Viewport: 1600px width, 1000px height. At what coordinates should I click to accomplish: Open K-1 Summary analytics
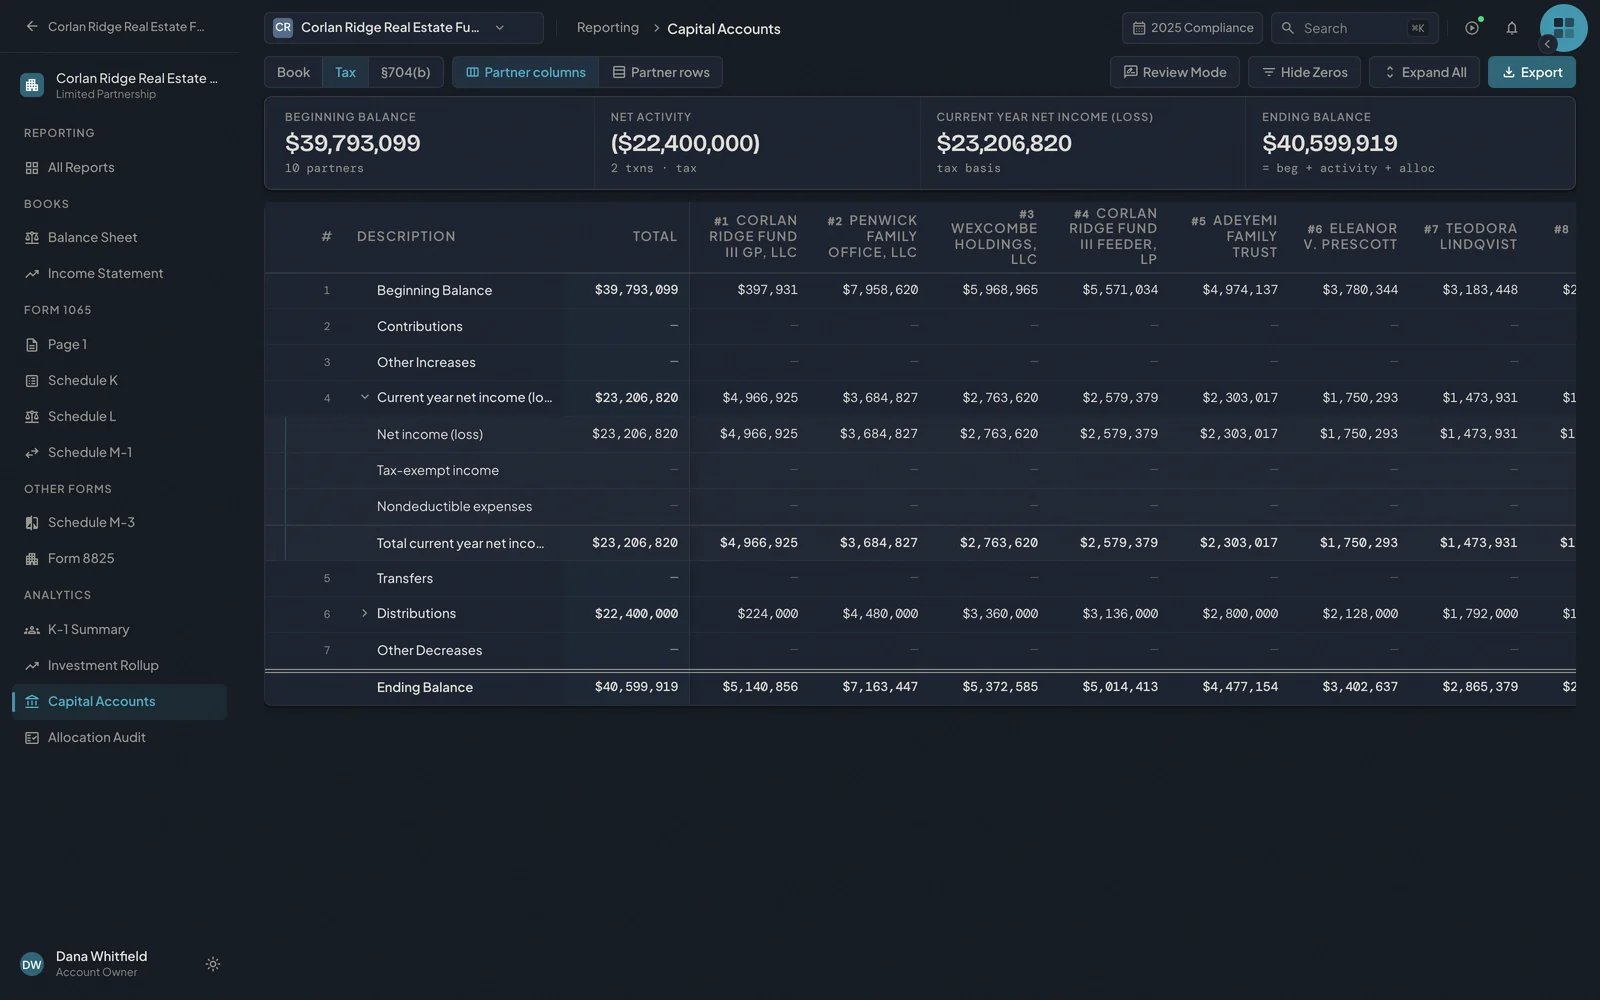[x=119, y=630]
